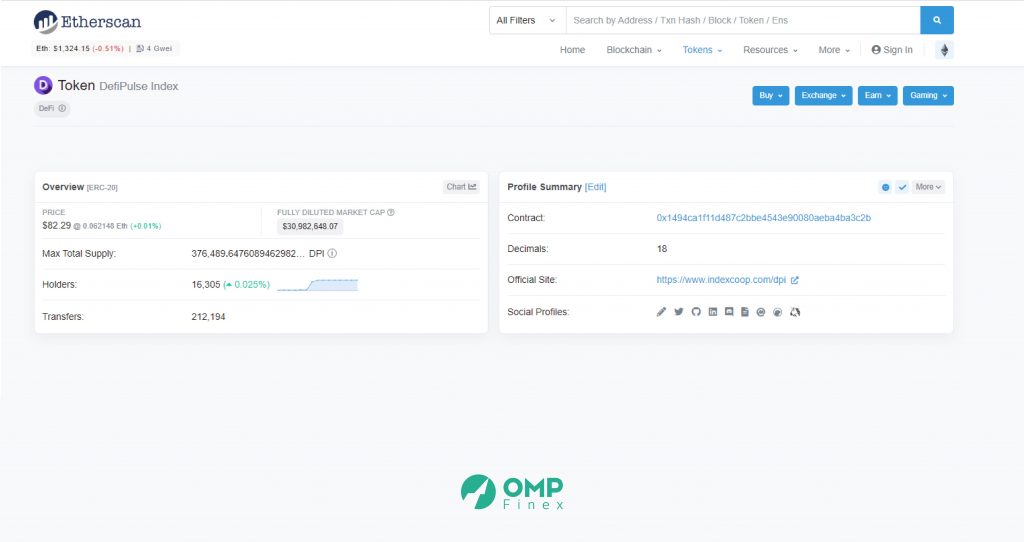The width and height of the screenshot is (1024, 542).
Task: Go to the Home menu item
Action: pyautogui.click(x=572, y=50)
